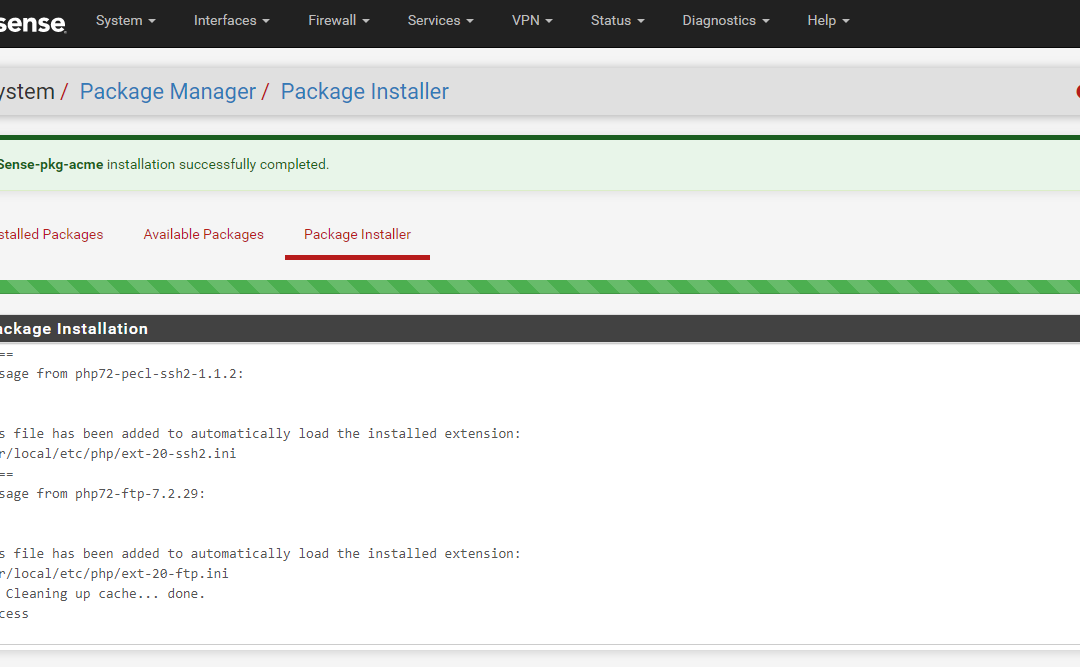Select the Package Installer tab

(357, 234)
